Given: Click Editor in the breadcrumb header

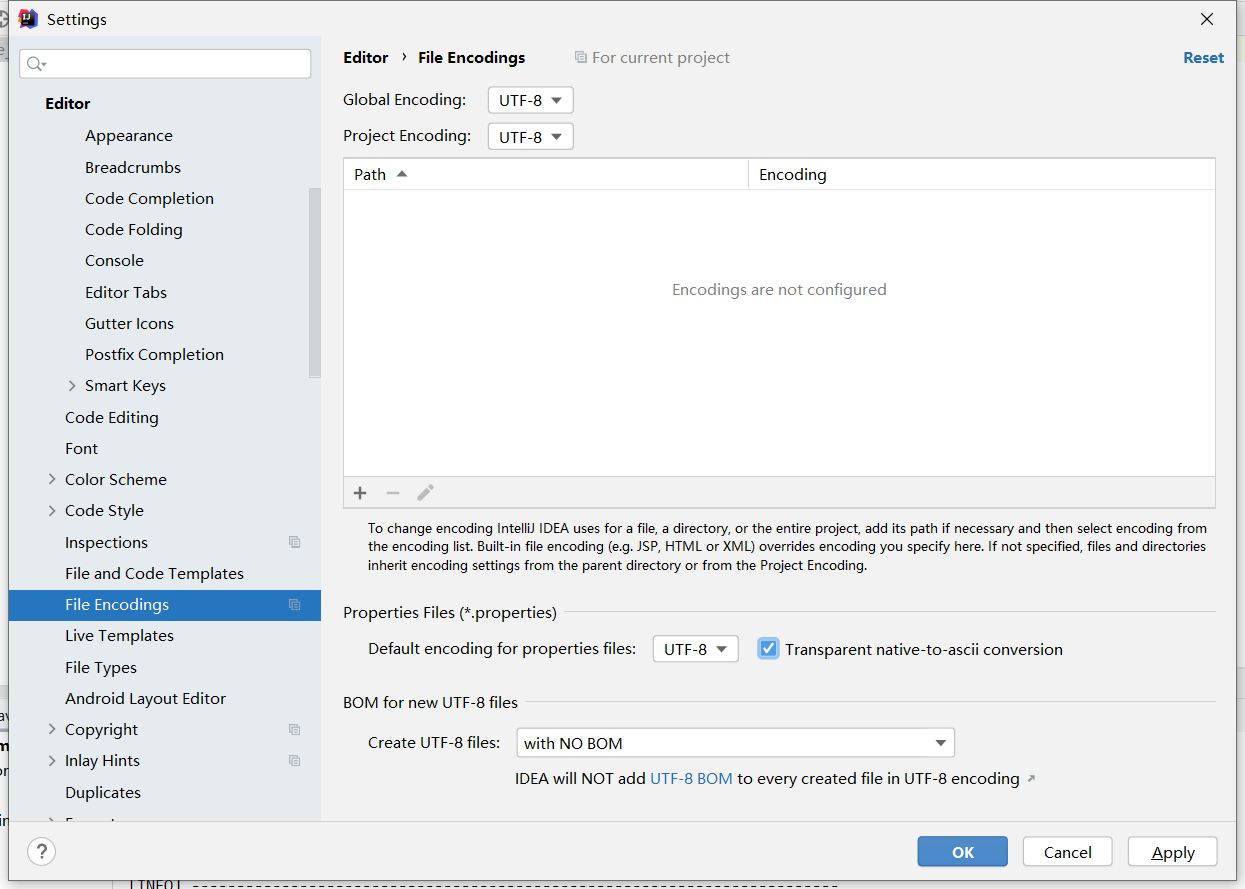Looking at the screenshot, I should [x=365, y=58].
